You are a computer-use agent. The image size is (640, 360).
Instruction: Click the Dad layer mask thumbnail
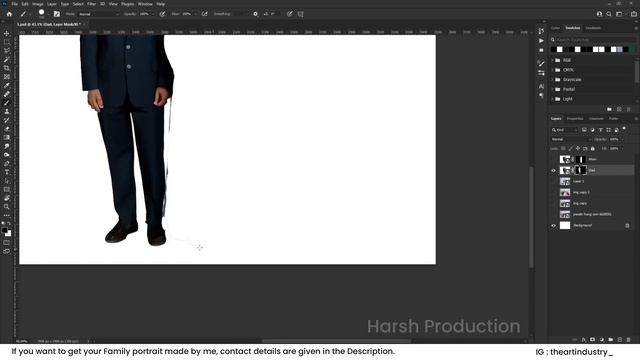coord(580,170)
